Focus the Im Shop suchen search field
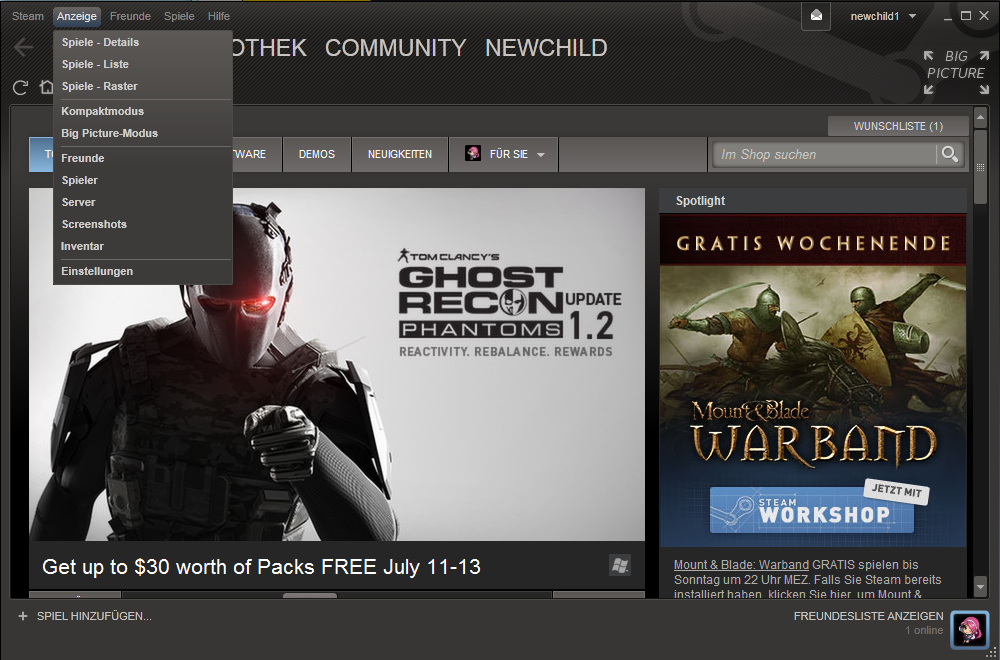Screen dimensions: 1000x660 pyautogui.click(x=826, y=154)
